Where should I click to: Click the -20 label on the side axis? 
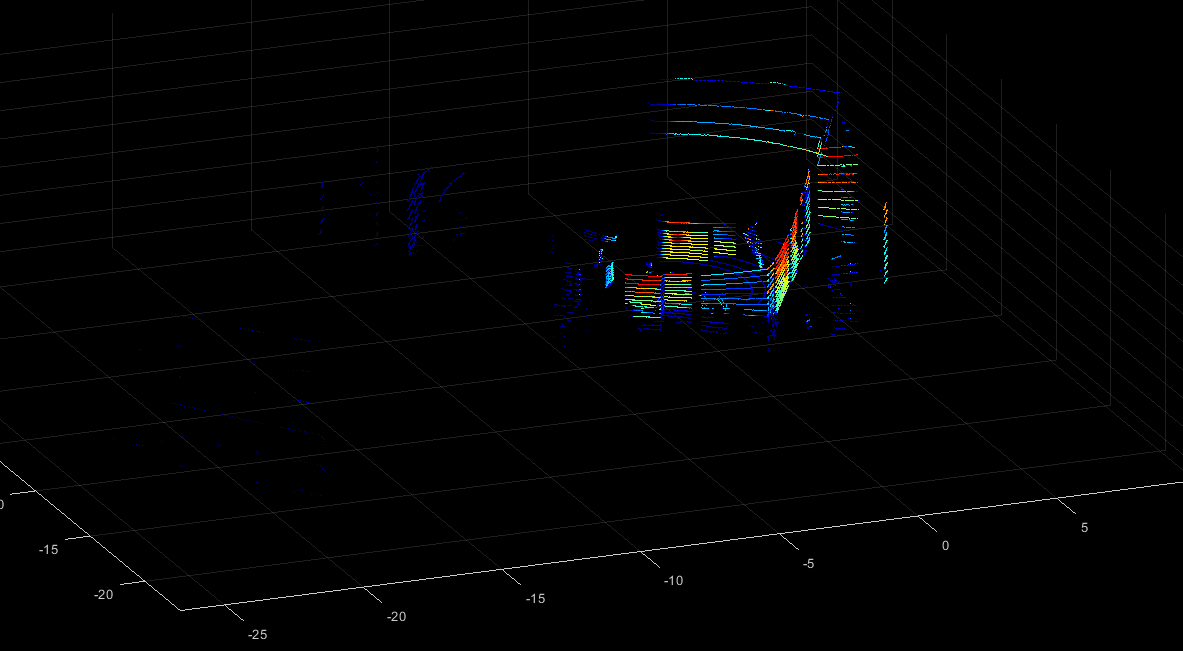click(x=103, y=594)
